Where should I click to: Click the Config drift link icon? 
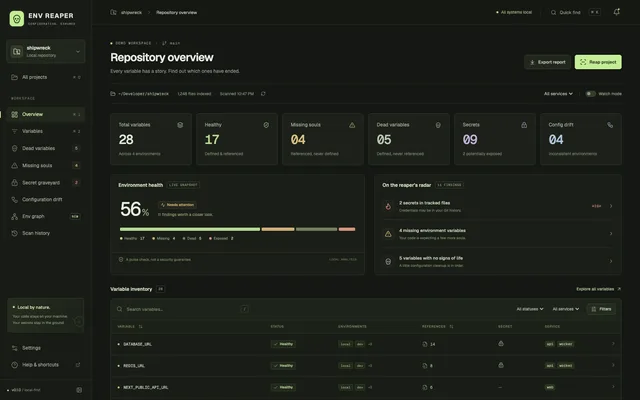610,125
